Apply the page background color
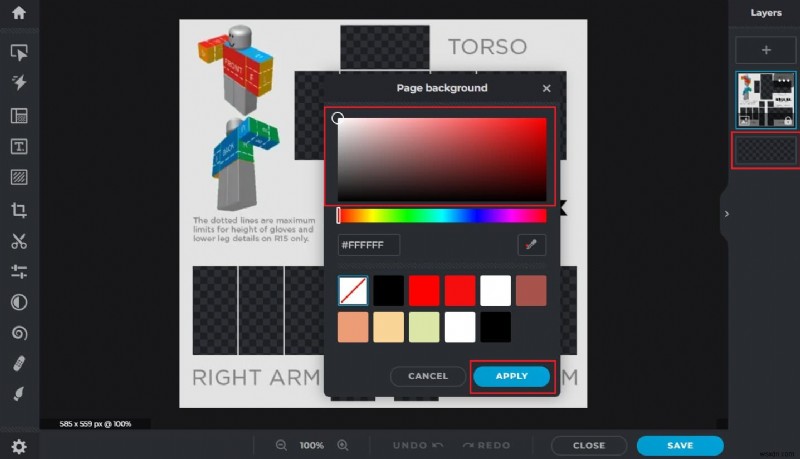 pyautogui.click(x=512, y=376)
